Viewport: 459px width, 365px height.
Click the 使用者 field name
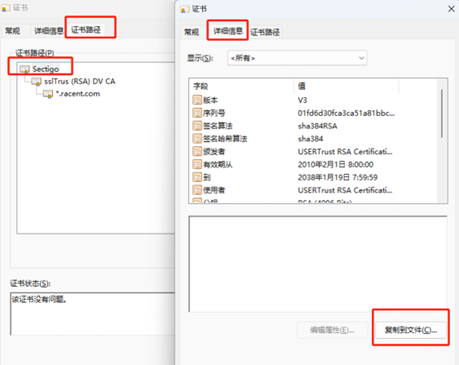point(214,190)
